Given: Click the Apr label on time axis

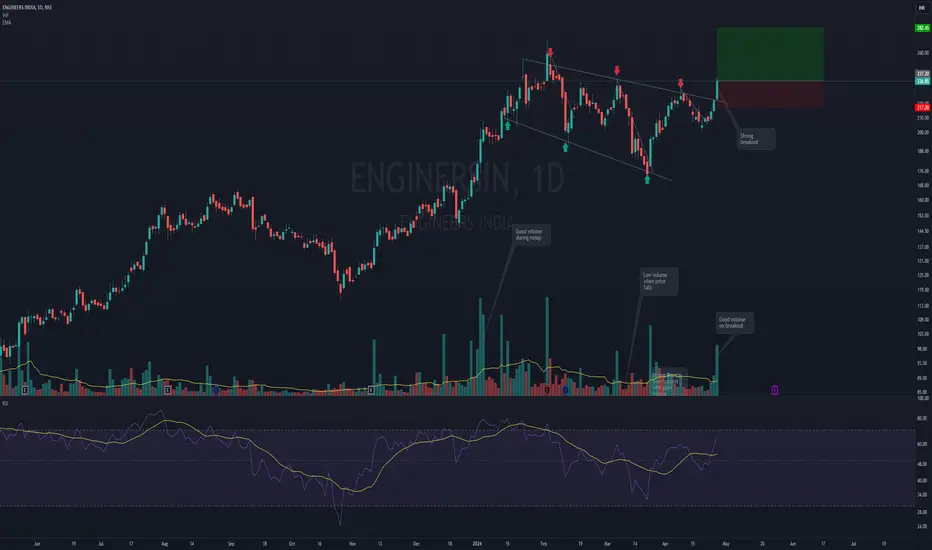Looking at the screenshot, I should (x=665, y=543).
